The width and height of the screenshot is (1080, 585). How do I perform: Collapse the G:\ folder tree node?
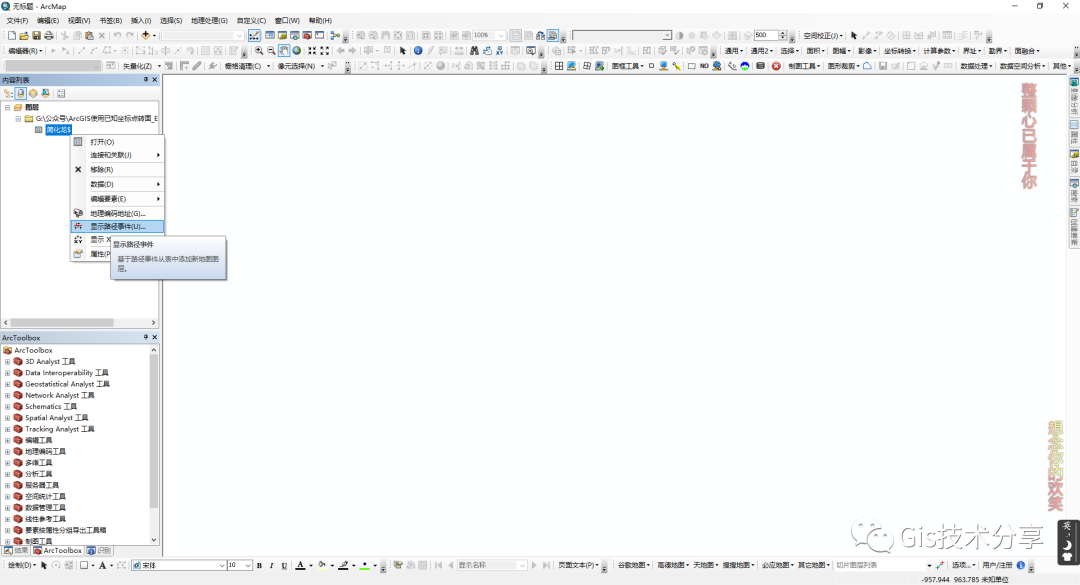(18, 118)
